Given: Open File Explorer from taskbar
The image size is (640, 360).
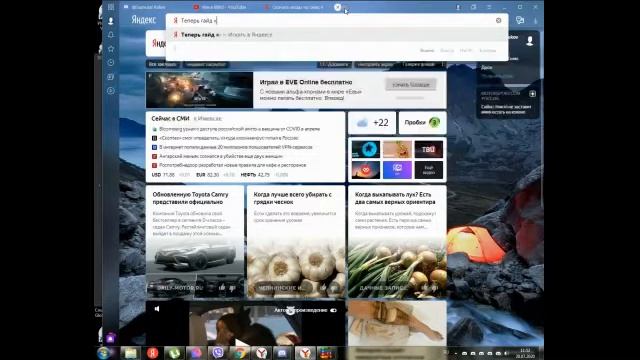Looking at the screenshot, I should [131, 353].
